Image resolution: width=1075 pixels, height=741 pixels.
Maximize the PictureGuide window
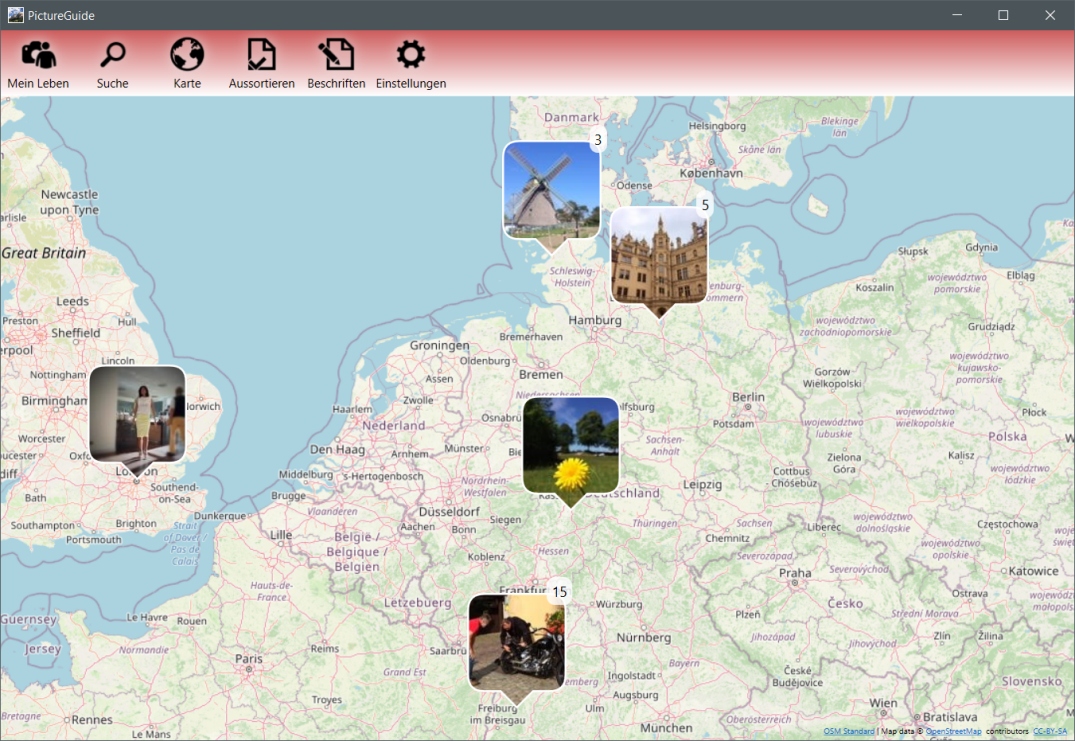[1003, 15]
